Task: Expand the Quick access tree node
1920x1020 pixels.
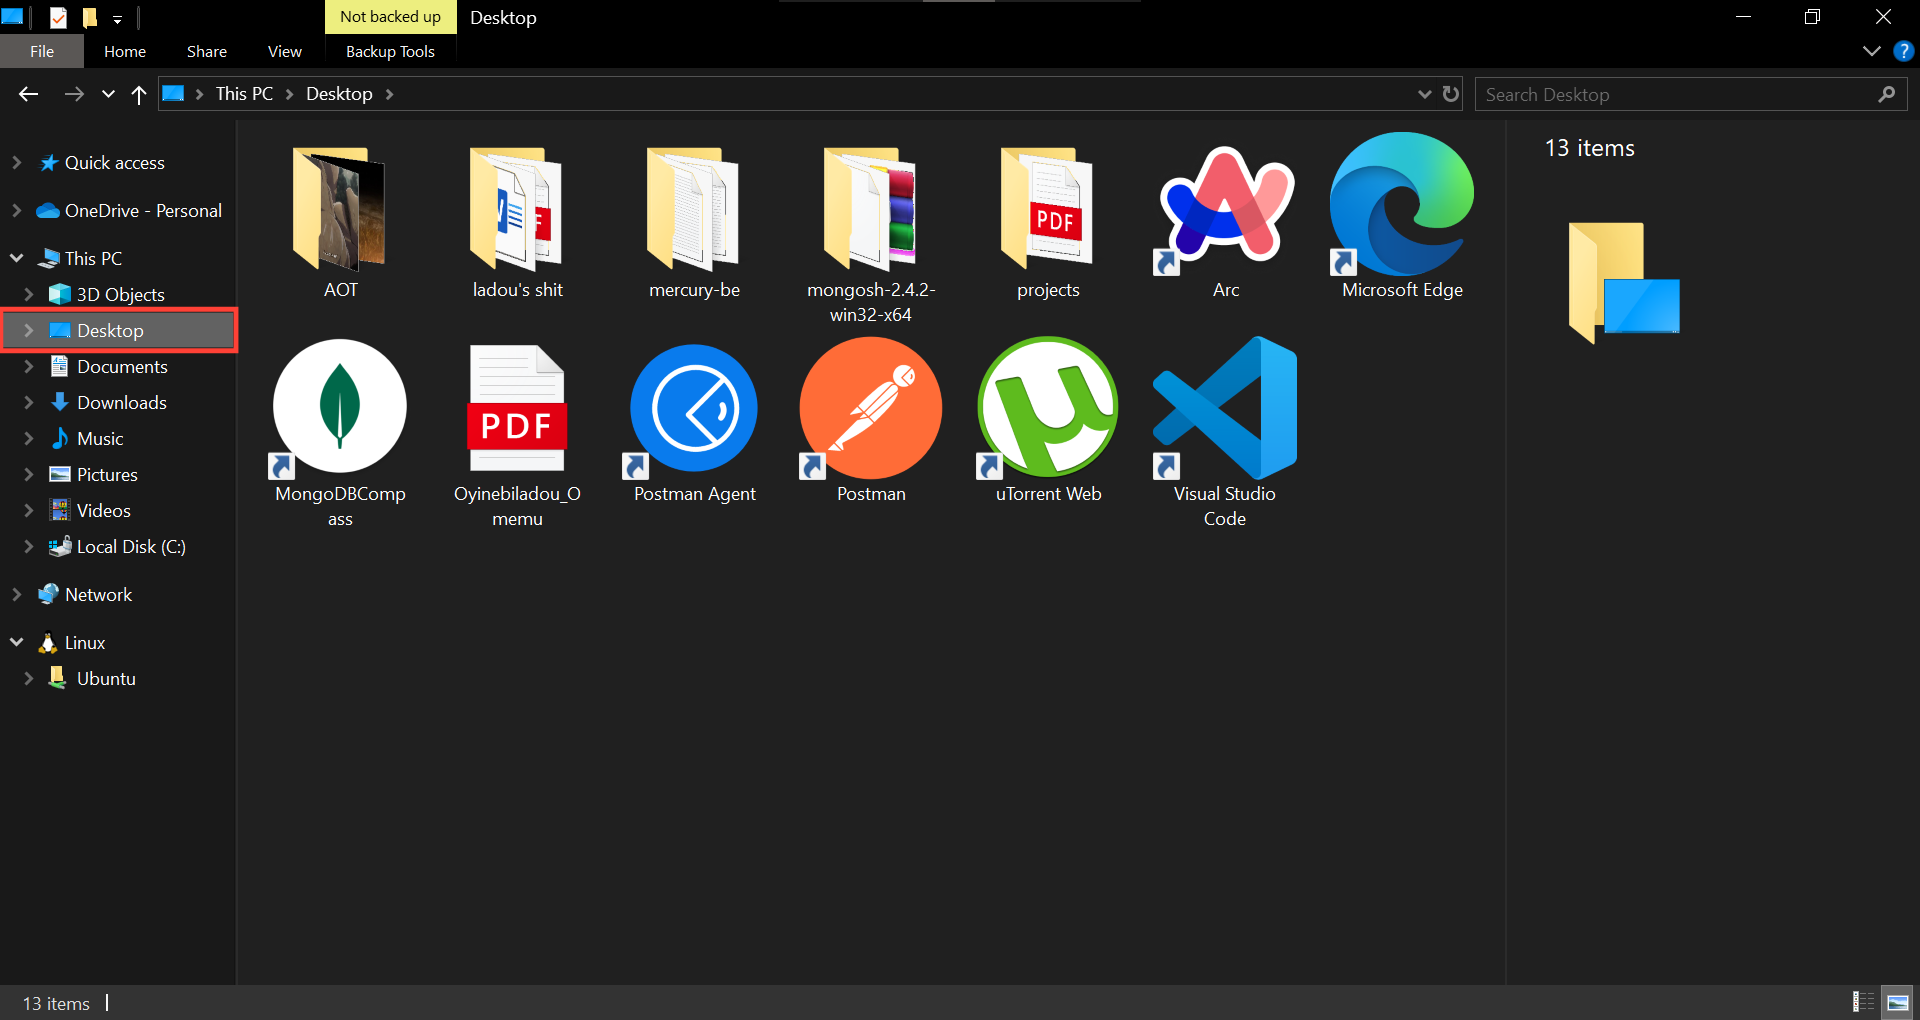Action: [x=16, y=162]
